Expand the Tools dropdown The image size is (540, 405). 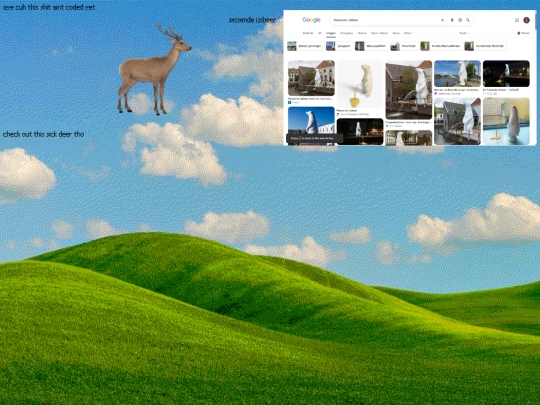[x=464, y=33]
